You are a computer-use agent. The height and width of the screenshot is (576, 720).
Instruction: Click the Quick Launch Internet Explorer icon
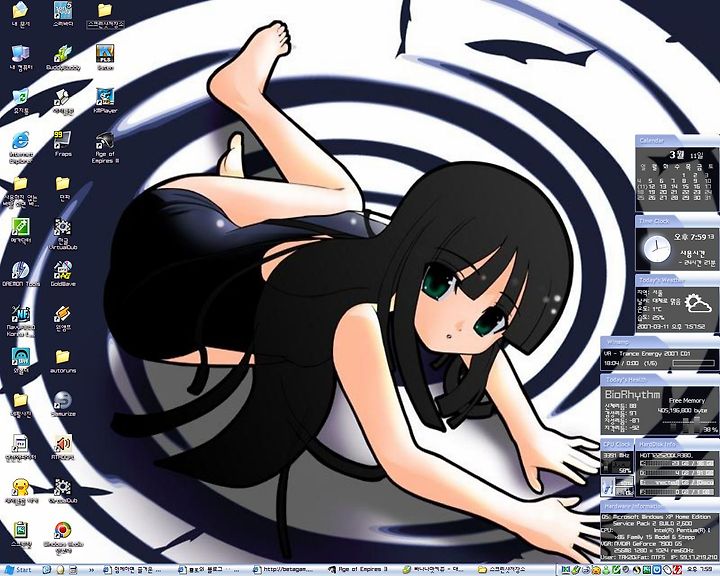pyautogui.click(x=47, y=570)
